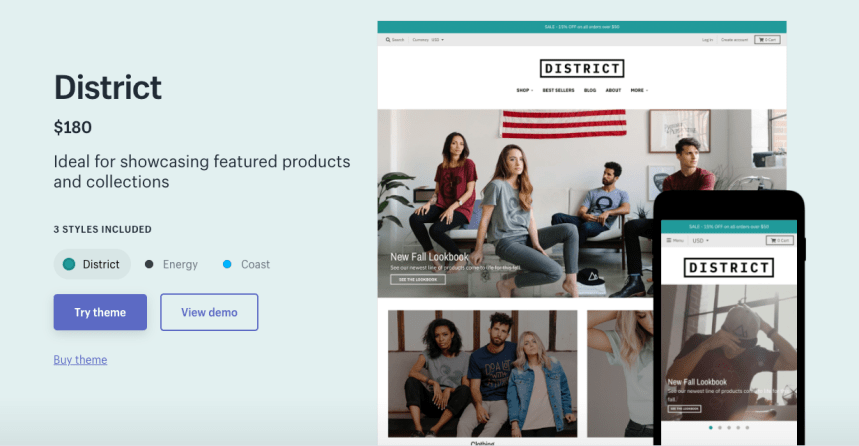Image resolution: width=859 pixels, height=446 pixels.
Task: Choose the Energy style option
Action: point(171,264)
